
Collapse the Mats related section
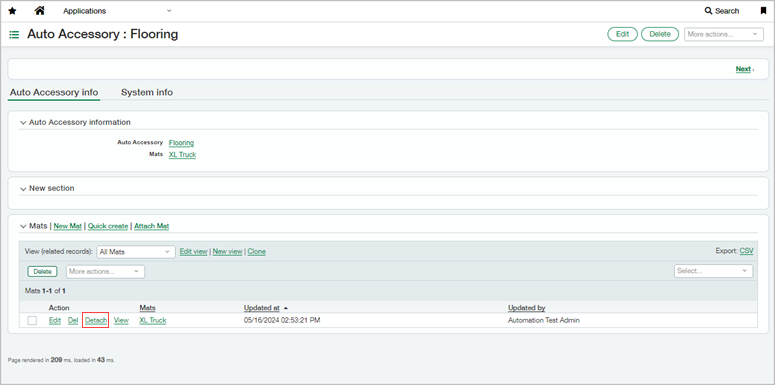click(23, 226)
